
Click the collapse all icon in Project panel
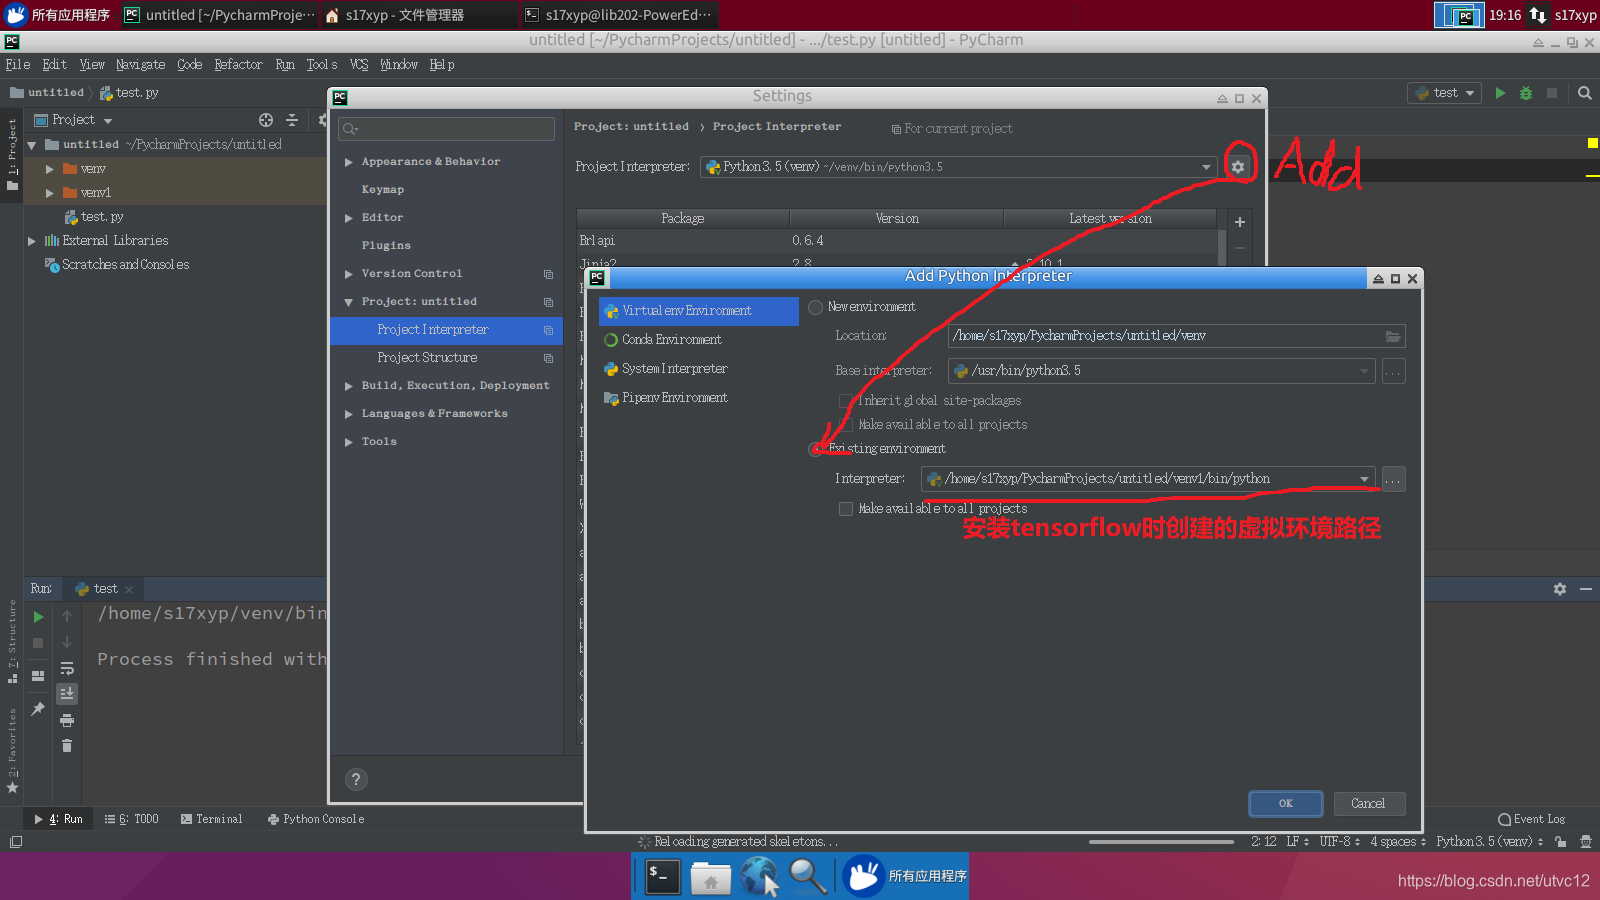(x=292, y=120)
